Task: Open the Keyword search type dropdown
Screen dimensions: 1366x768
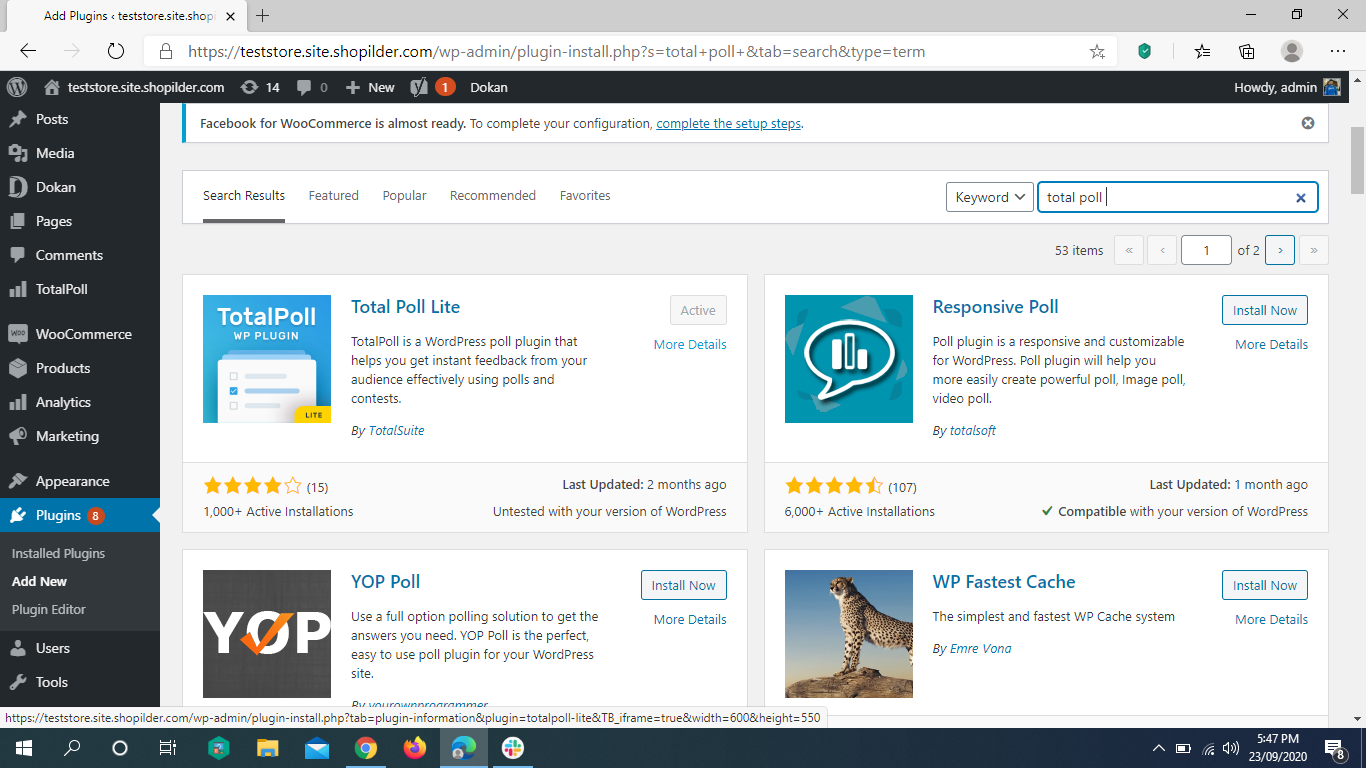Action: click(990, 197)
